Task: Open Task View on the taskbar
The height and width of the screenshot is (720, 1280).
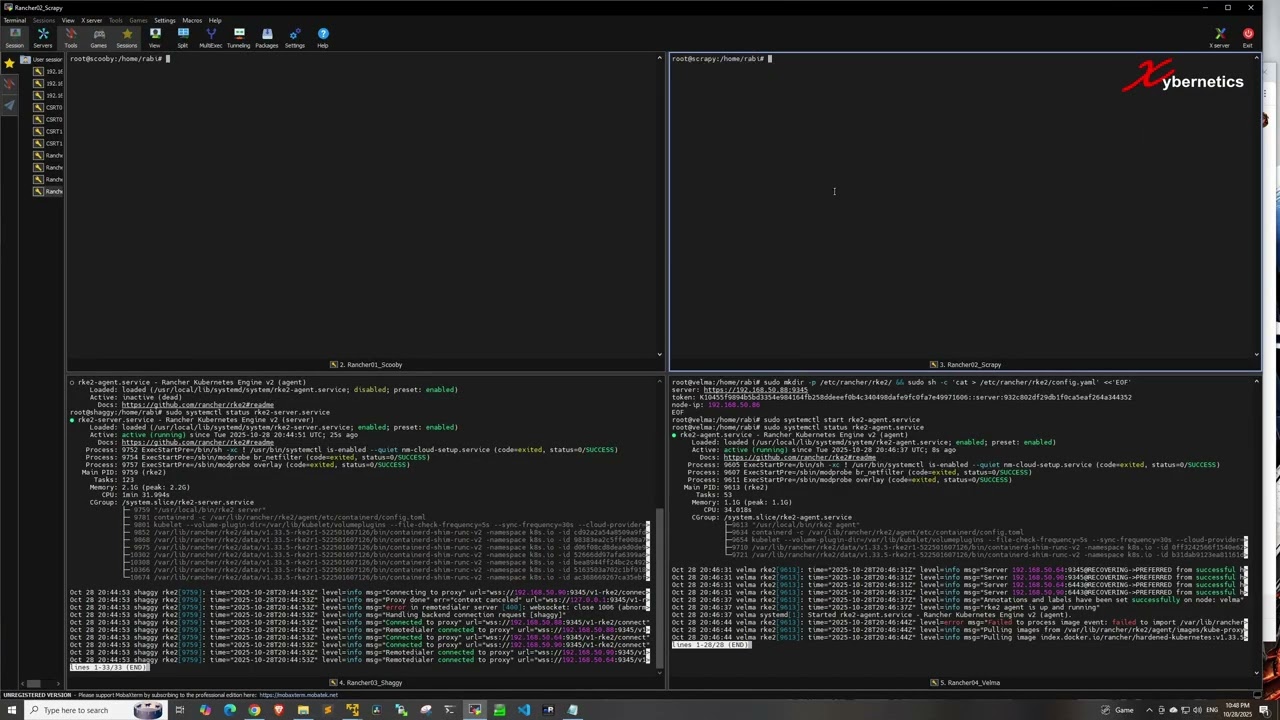Action: point(180,710)
